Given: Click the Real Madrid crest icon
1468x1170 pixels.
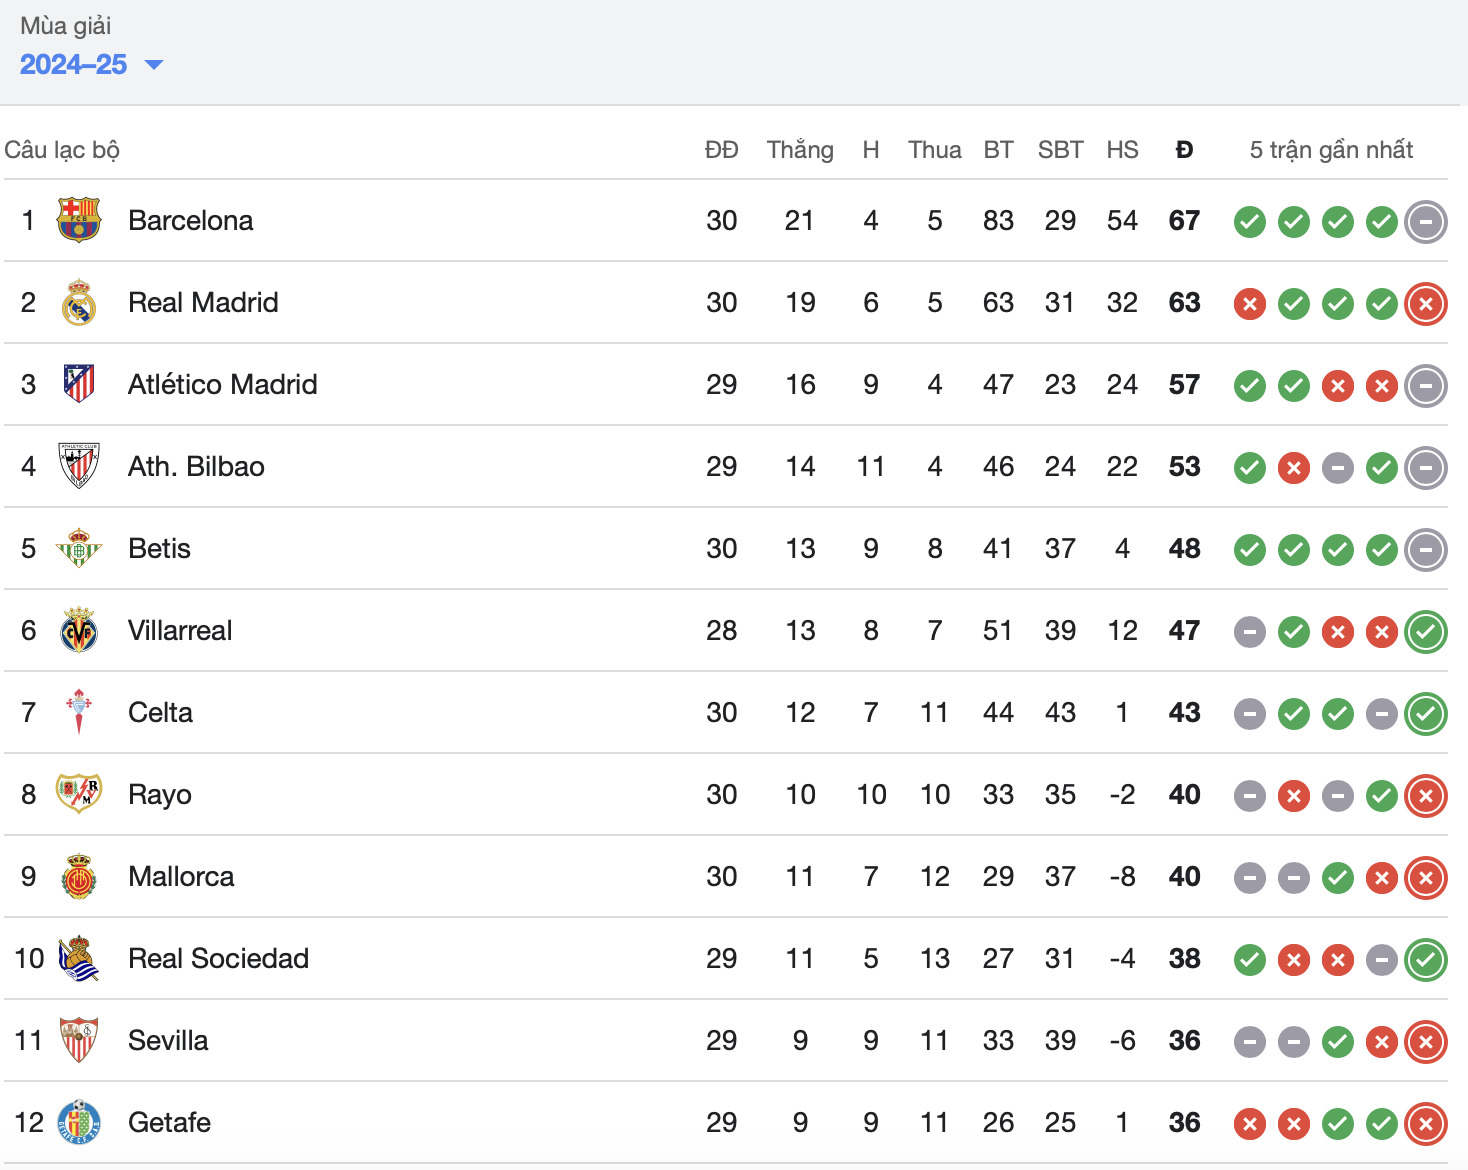Looking at the screenshot, I should click(x=79, y=303).
